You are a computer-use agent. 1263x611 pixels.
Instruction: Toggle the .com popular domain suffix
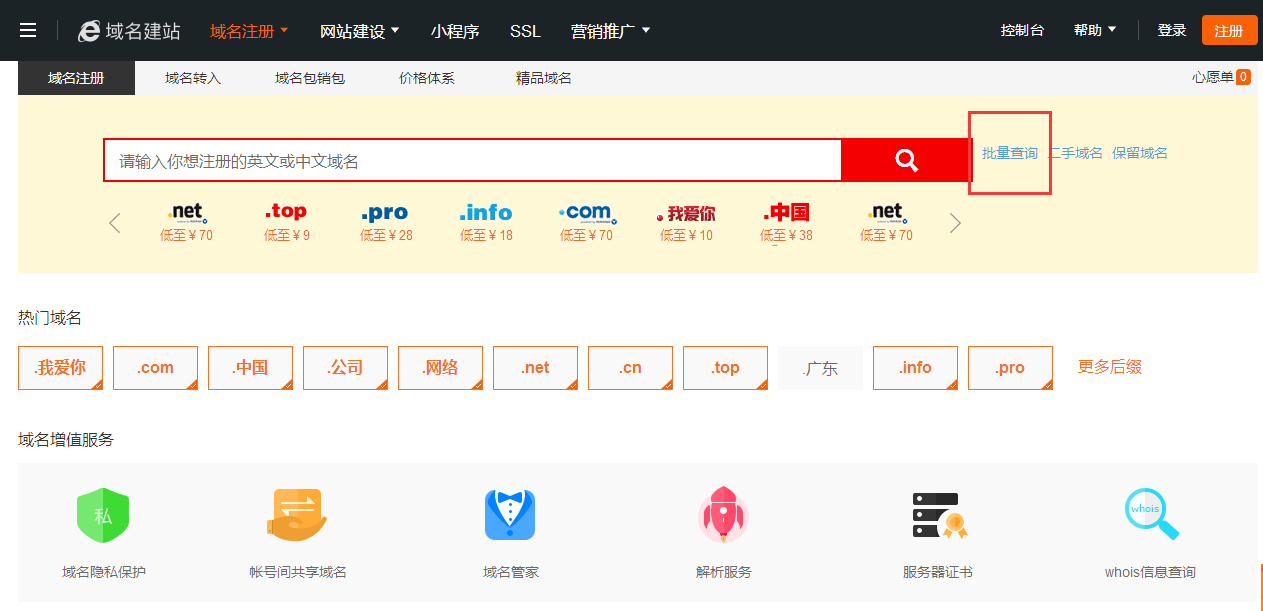(x=155, y=368)
